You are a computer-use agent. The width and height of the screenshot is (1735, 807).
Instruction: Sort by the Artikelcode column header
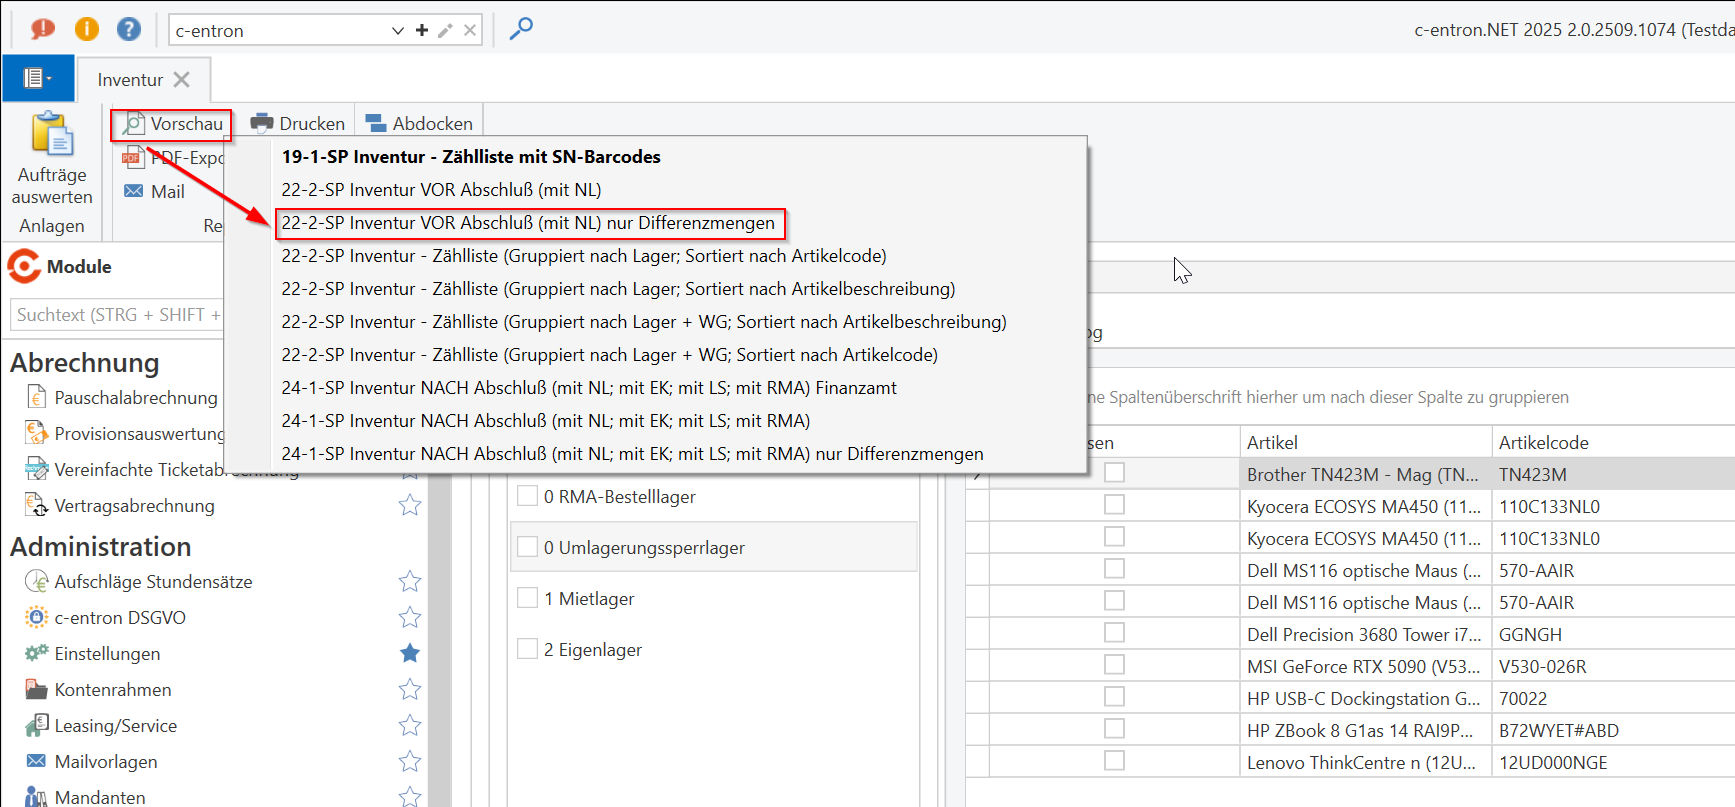coord(1543,442)
